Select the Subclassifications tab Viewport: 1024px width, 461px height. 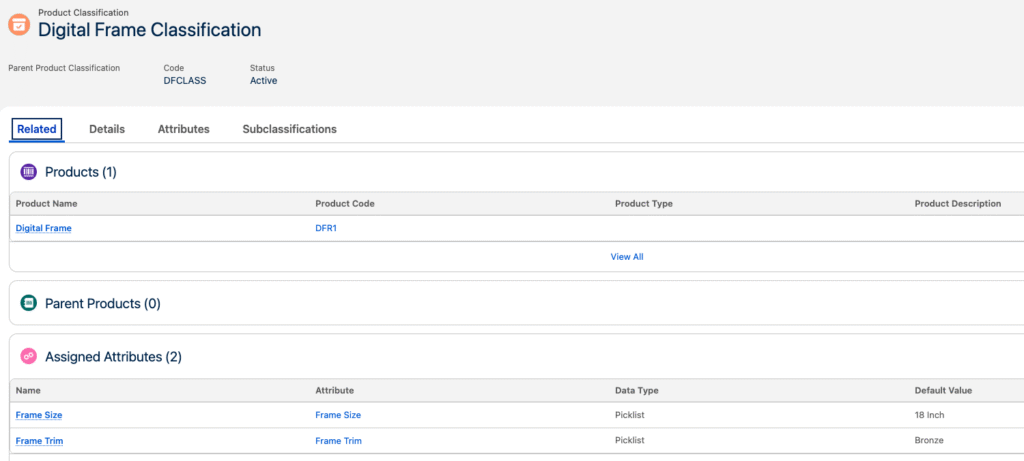[289, 129]
